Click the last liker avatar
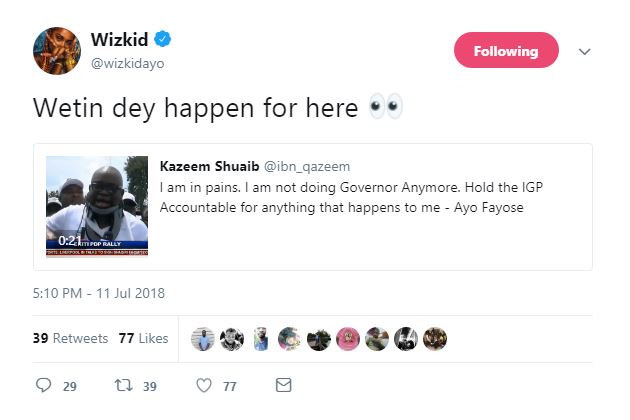Screen dimensions: 630x420 435,339
